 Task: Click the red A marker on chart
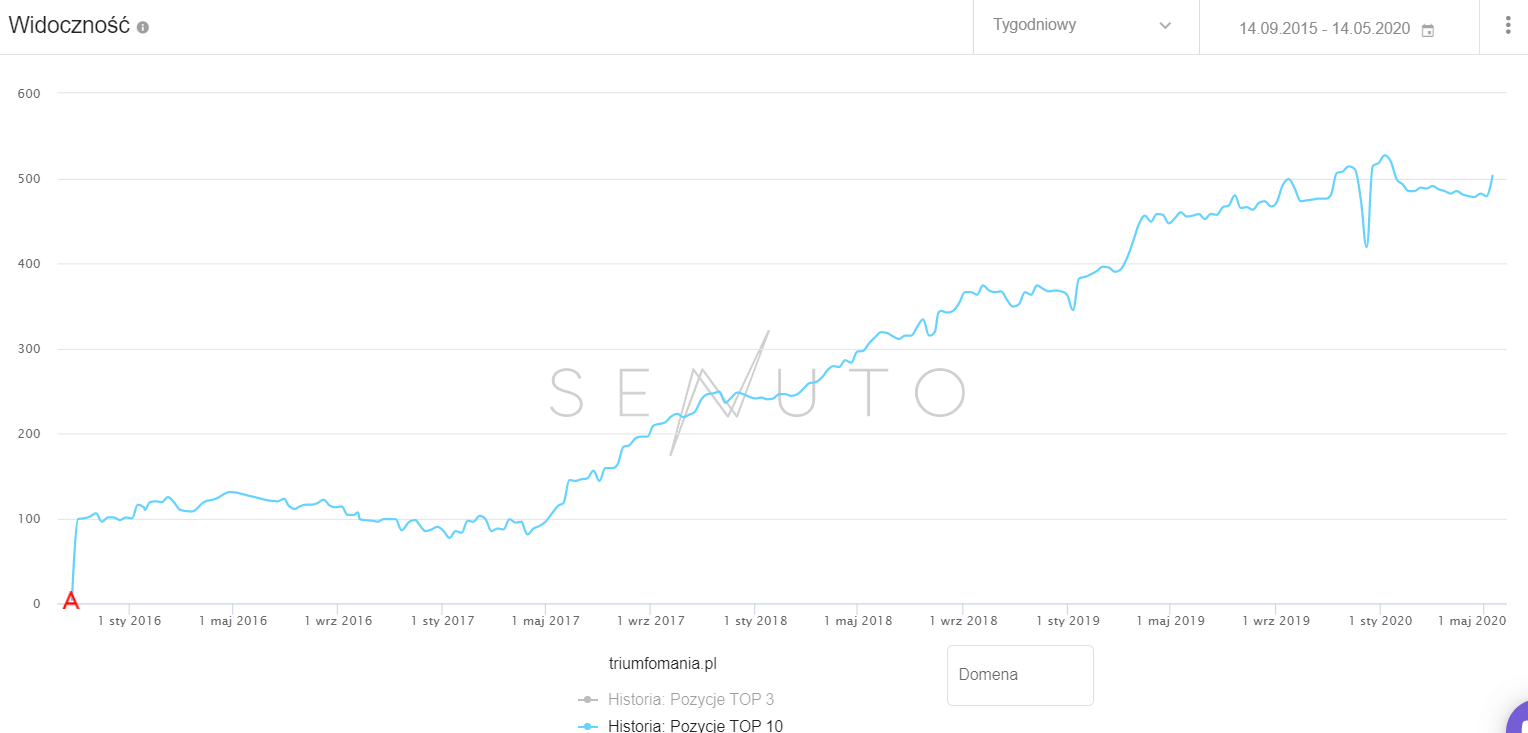click(71, 600)
